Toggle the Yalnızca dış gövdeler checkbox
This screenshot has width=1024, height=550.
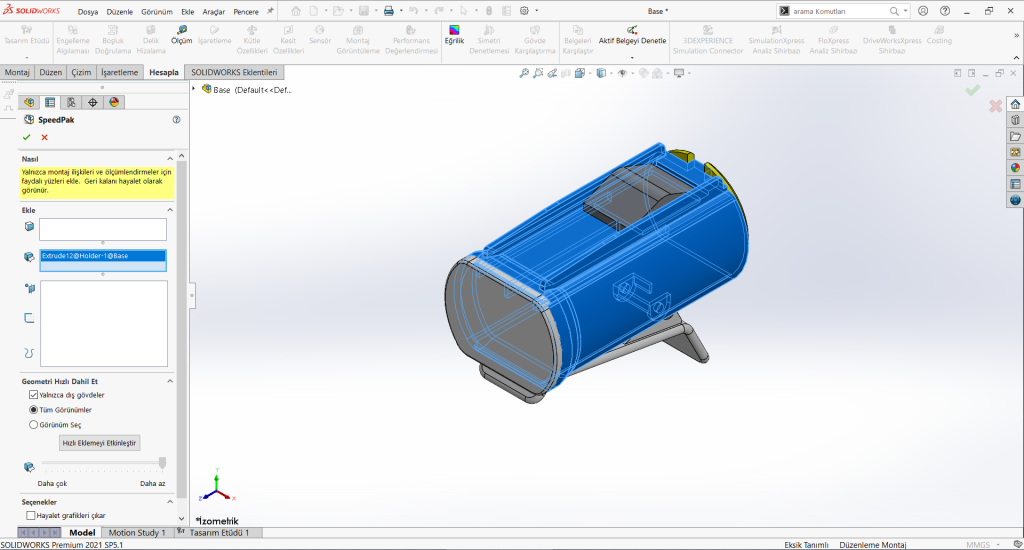pos(33,395)
